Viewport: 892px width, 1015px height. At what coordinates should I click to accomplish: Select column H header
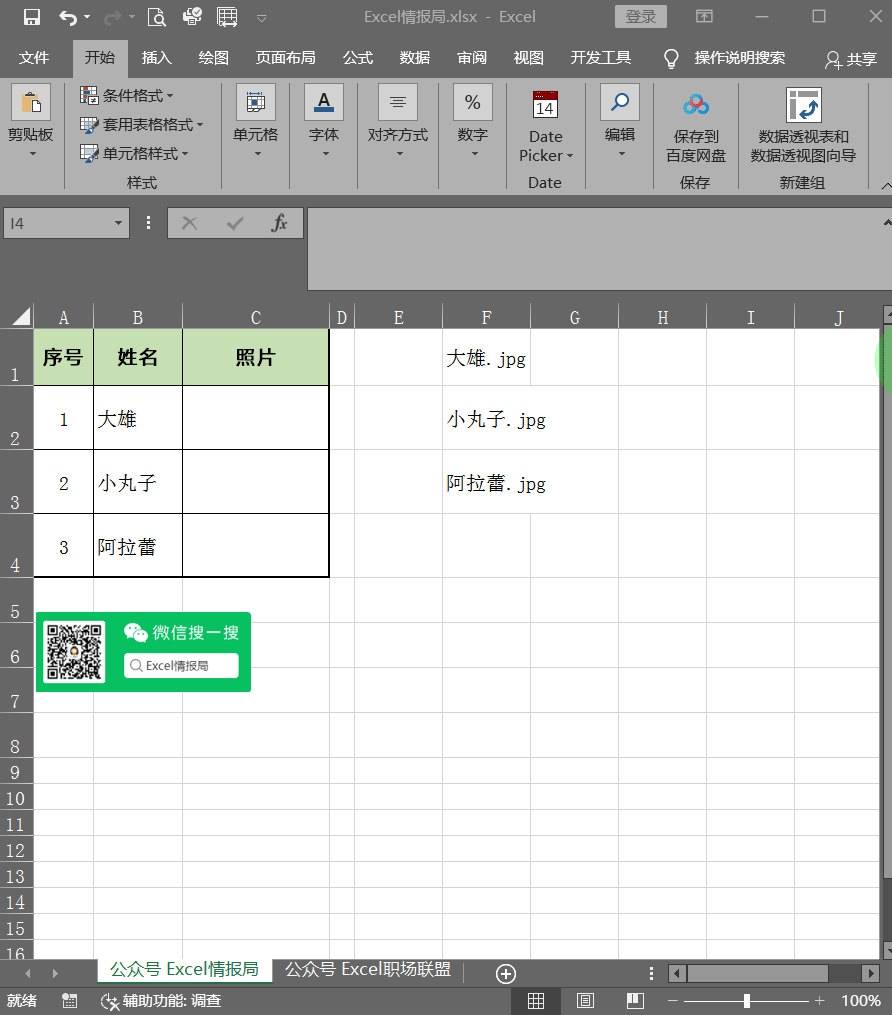[662, 317]
